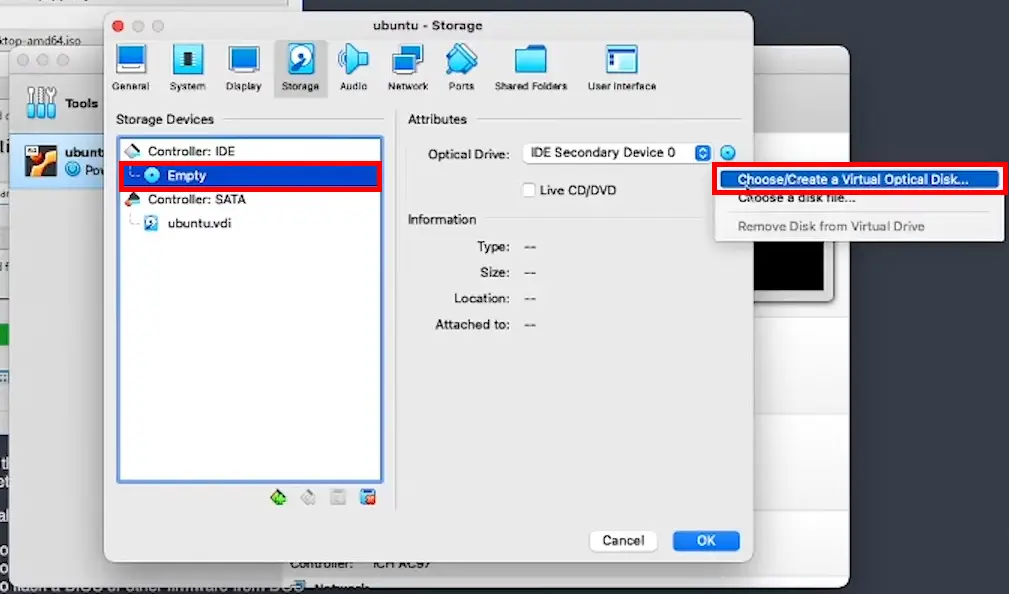This screenshot has height=594, width=1009.
Task: Select Controller: SATA in storage tree
Action: point(250,200)
